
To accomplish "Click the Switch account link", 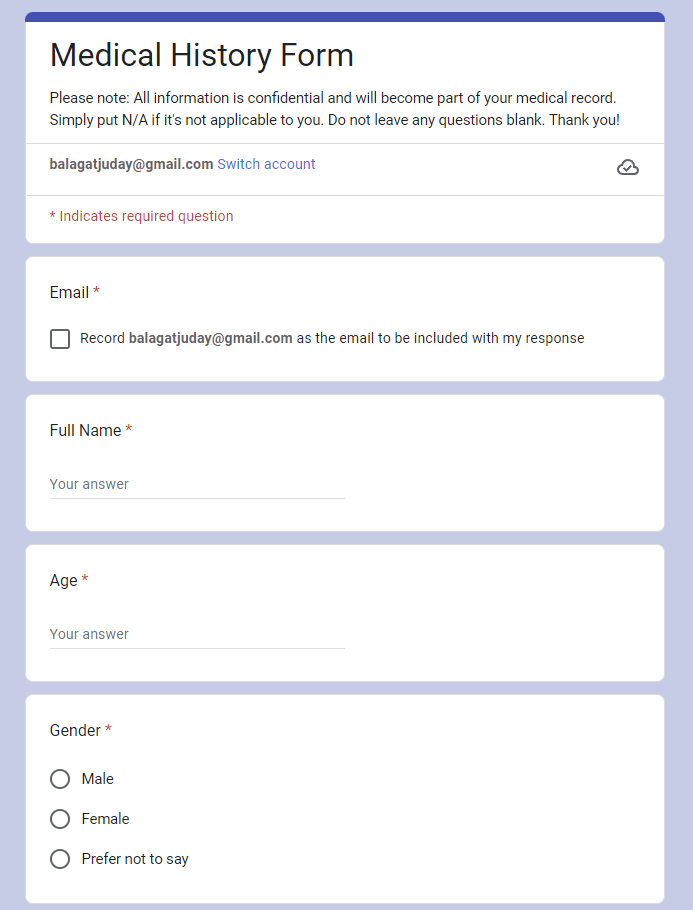I will point(266,164).
